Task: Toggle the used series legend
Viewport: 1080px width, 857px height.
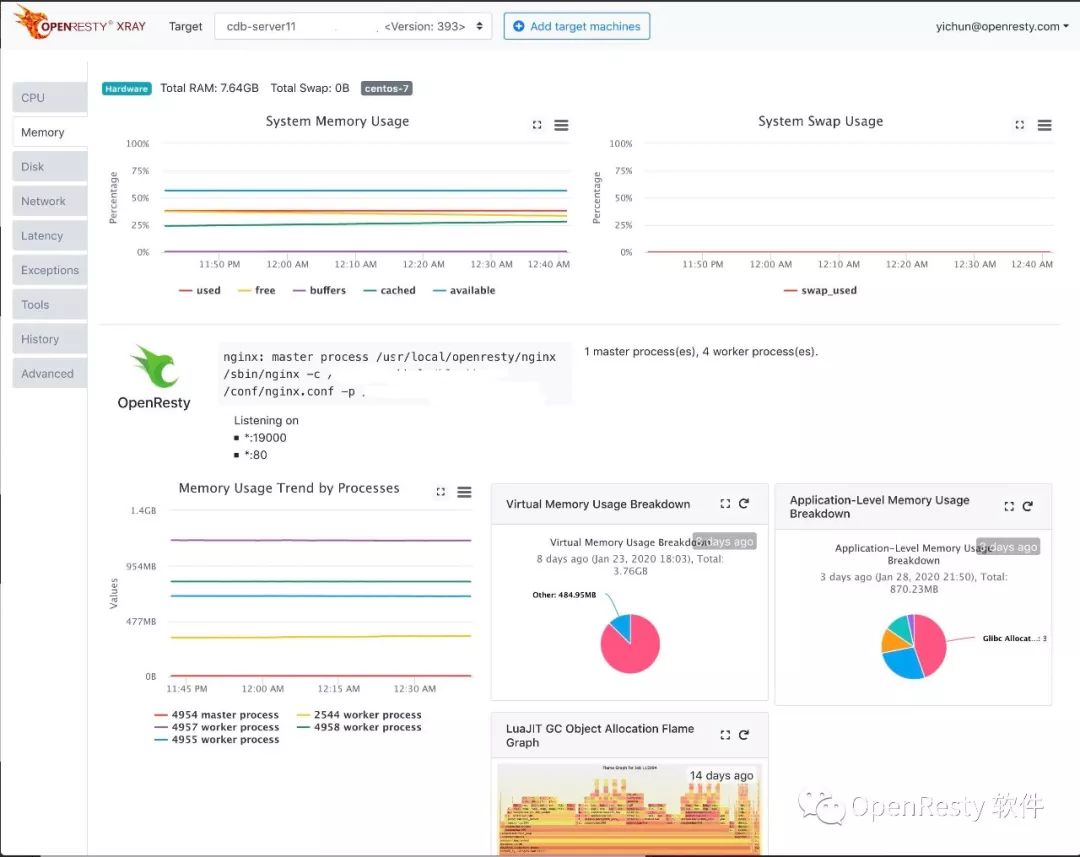Action: [200, 290]
